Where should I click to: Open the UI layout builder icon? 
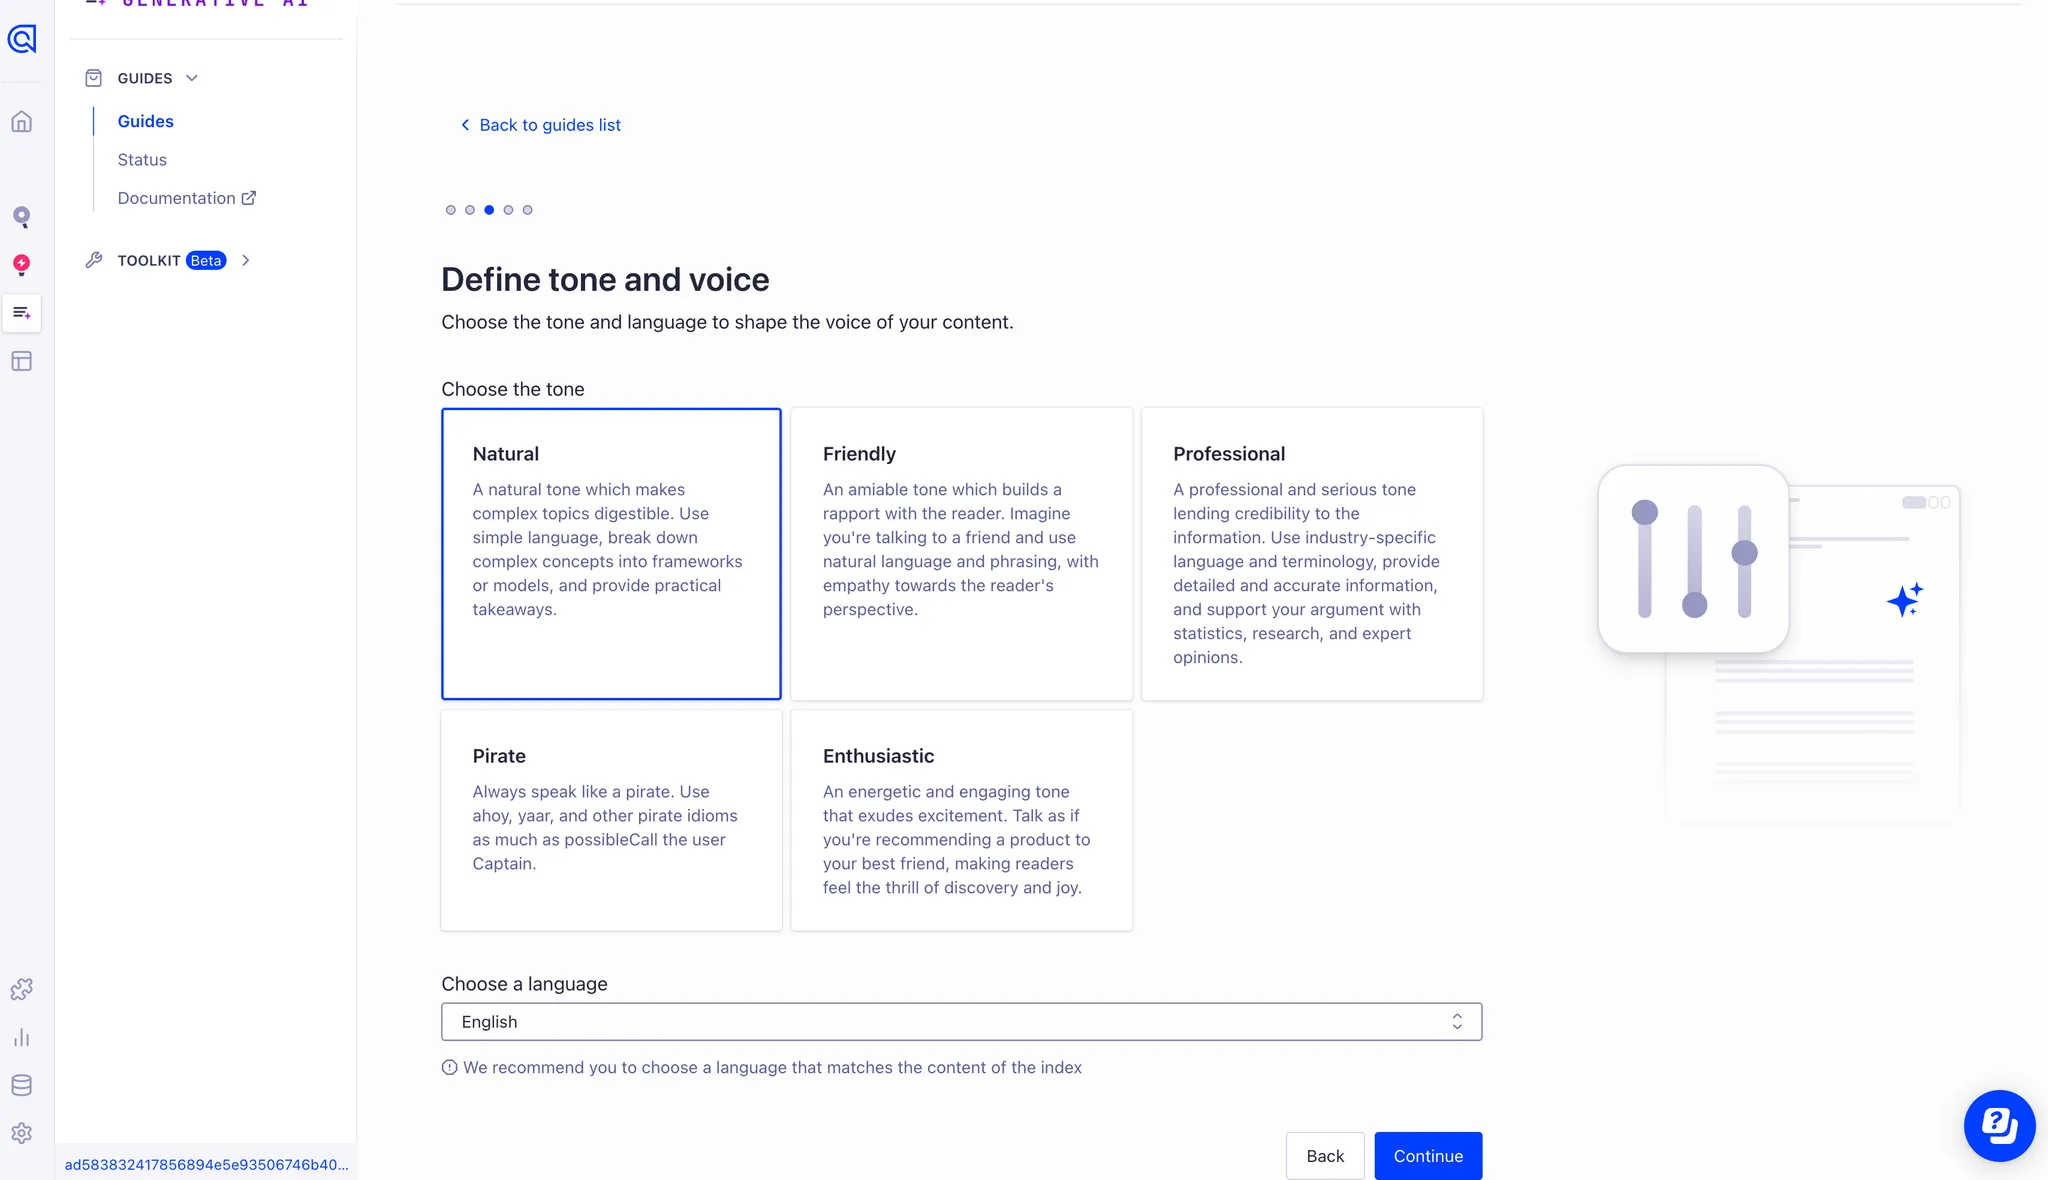pyautogui.click(x=22, y=361)
